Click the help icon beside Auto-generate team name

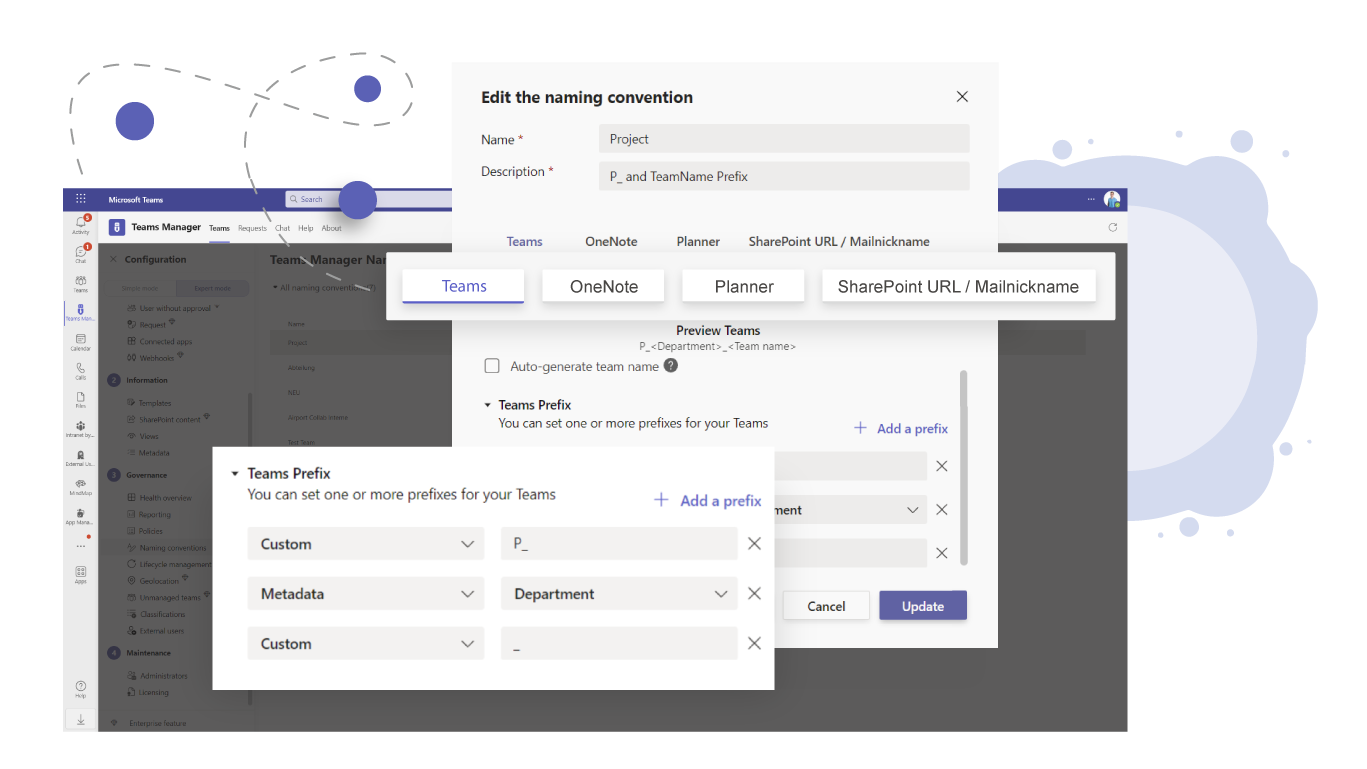(x=671, y=366)
